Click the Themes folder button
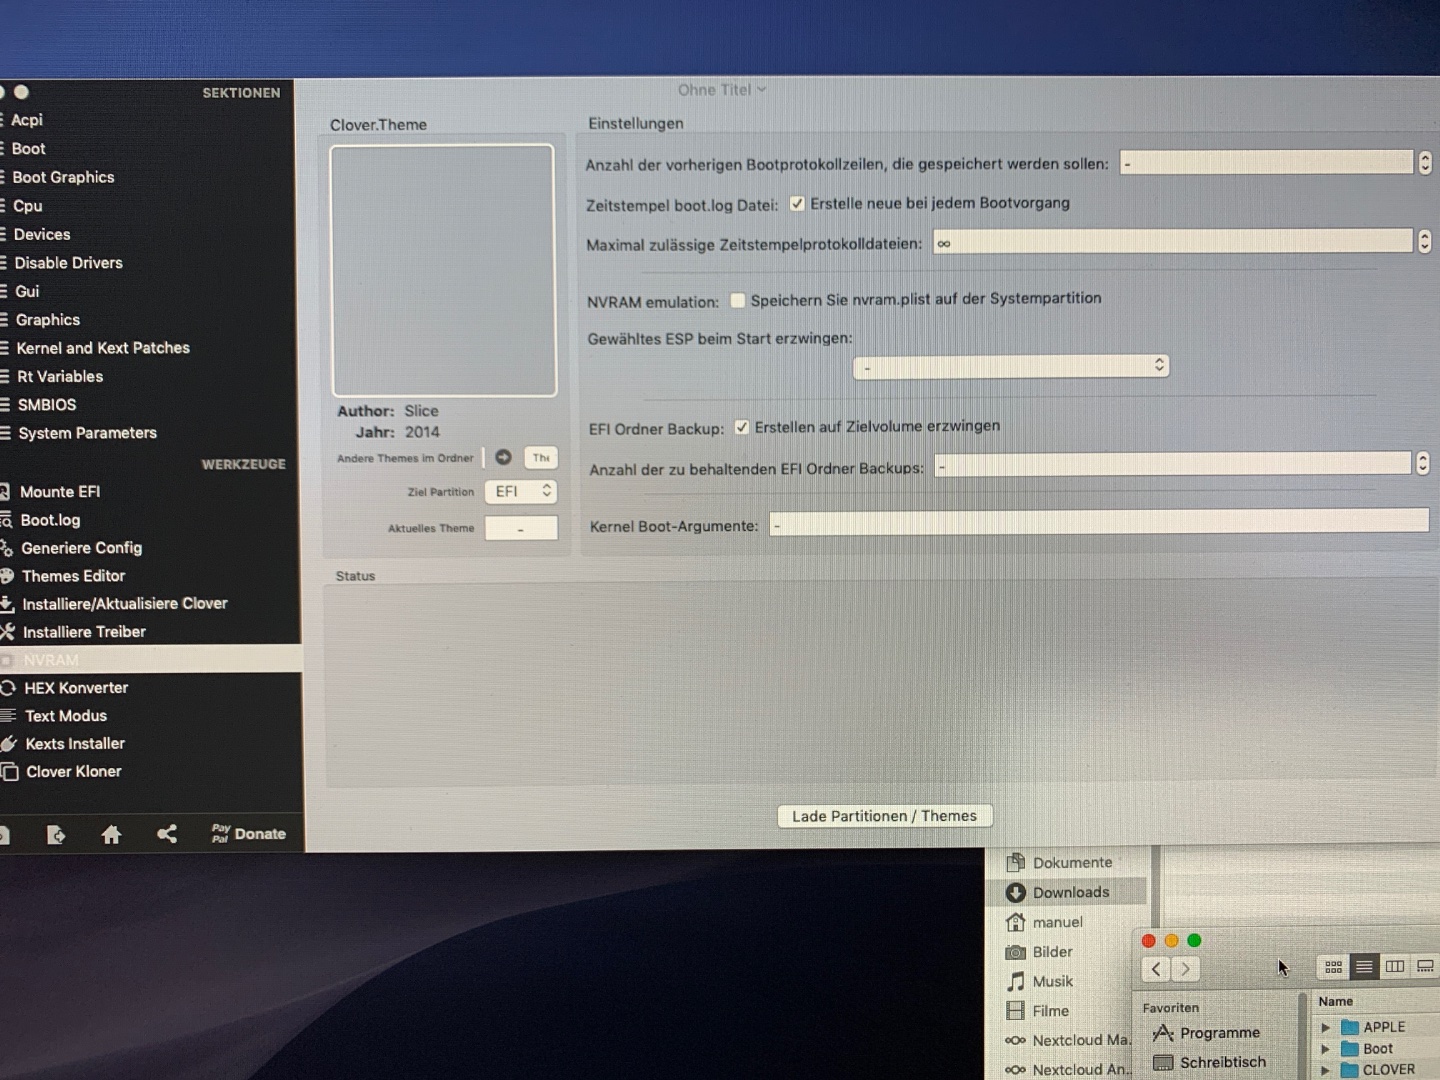This screenshot has height=1080, width=1440. 541,457
